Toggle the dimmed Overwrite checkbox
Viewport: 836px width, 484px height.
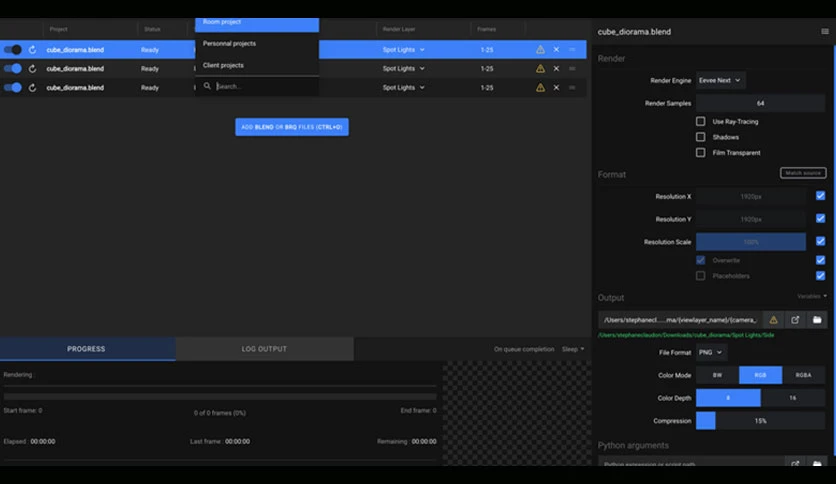(701, 260)
